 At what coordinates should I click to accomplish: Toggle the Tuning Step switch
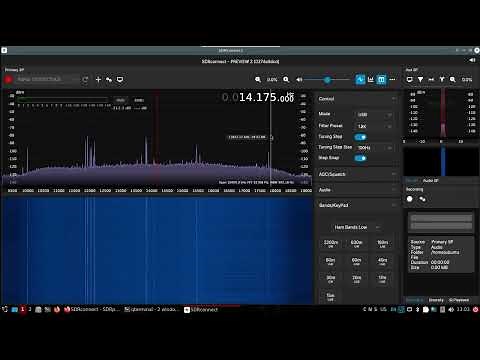pos(360,137)
